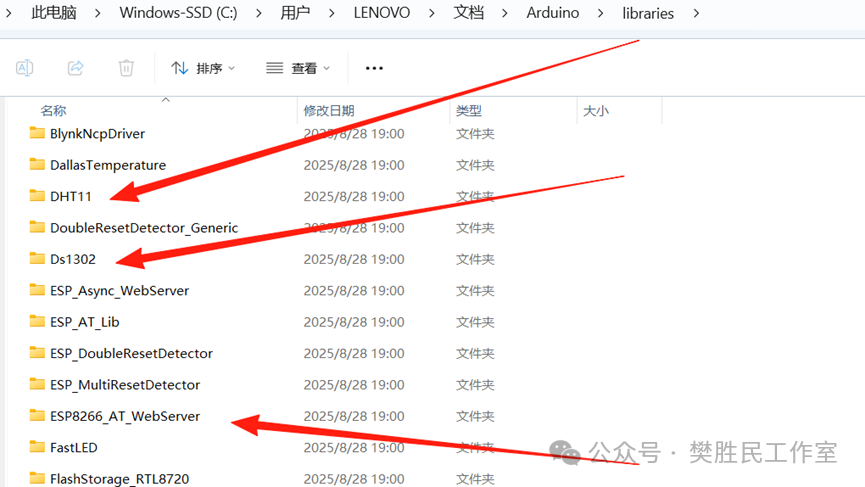Select the FlashStorage_RTL8720 folder icon
The width and height of the screenshot is (865, 487).
[x=37, y=478]
